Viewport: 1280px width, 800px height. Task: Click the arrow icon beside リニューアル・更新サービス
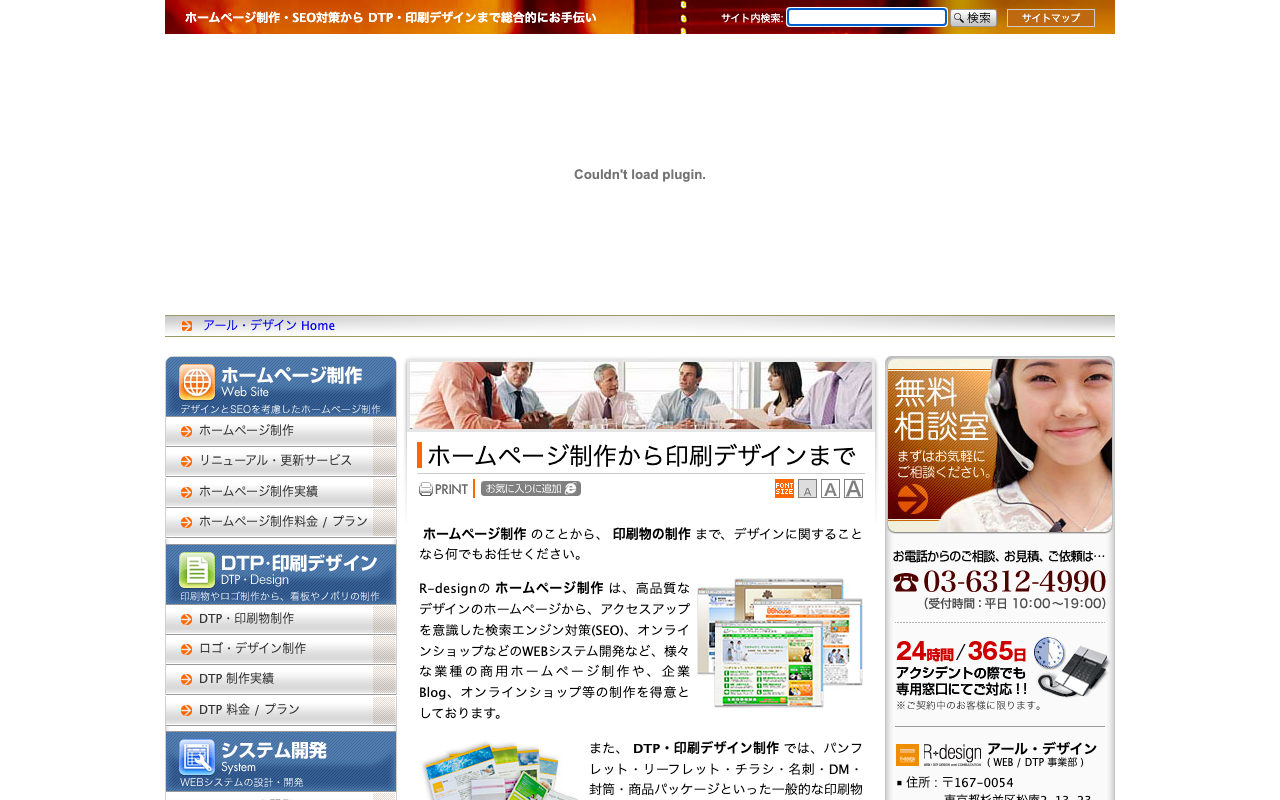pos(187,462)
